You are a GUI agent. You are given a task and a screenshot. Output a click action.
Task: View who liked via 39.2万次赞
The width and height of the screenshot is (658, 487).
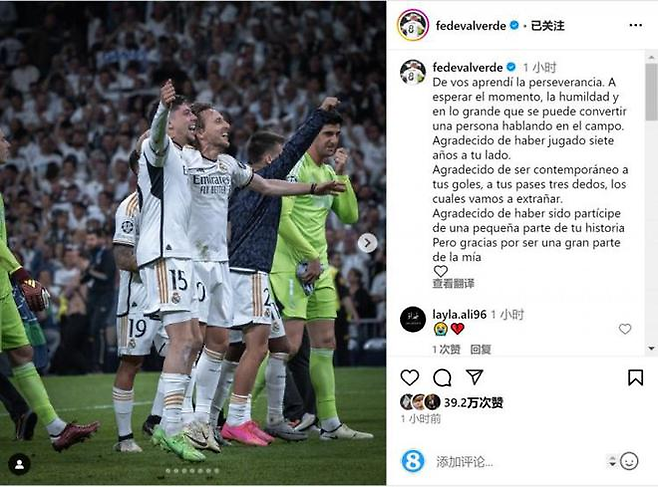[473, 403]
